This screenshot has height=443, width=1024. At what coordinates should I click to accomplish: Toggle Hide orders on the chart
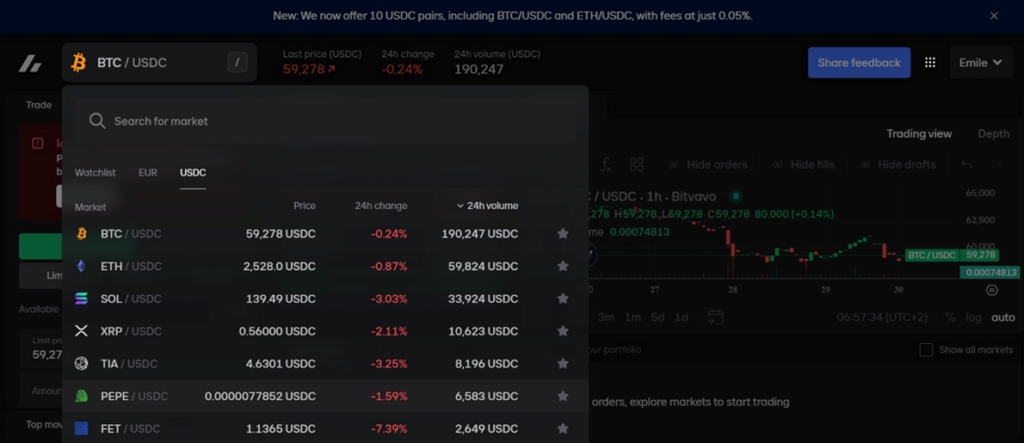(x=708, y=165)
